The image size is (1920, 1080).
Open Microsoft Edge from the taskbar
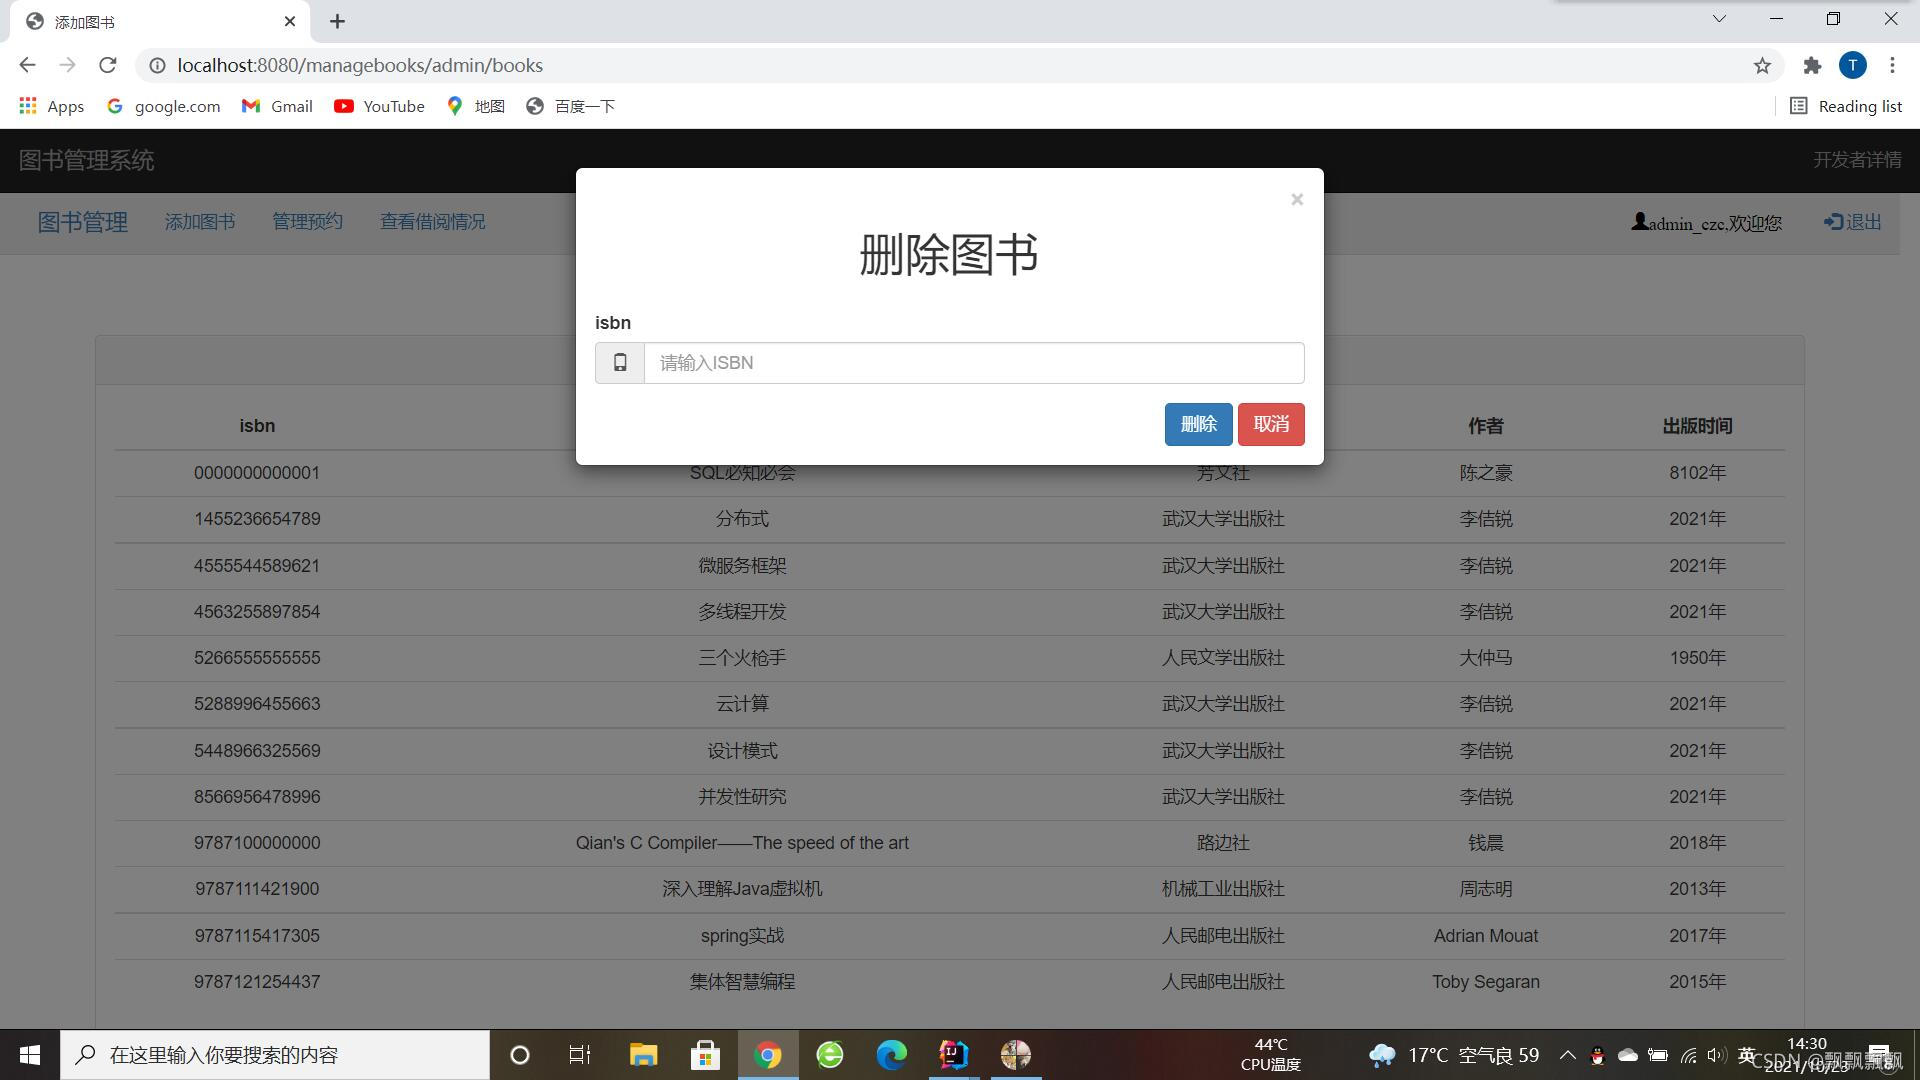891,1054
